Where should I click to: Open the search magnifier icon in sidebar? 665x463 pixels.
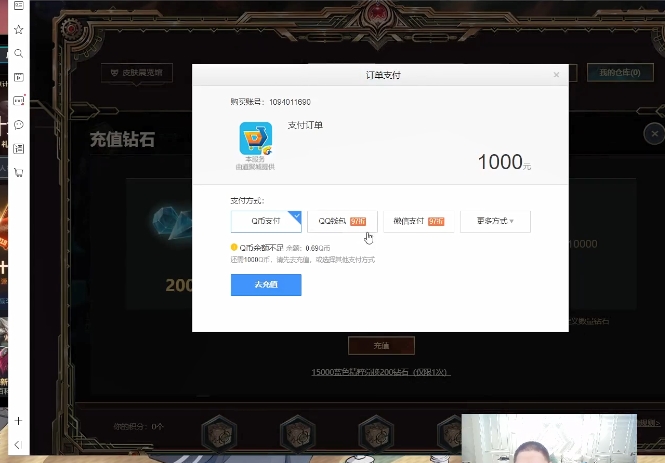pyautogui.click(x=18, y=53)
